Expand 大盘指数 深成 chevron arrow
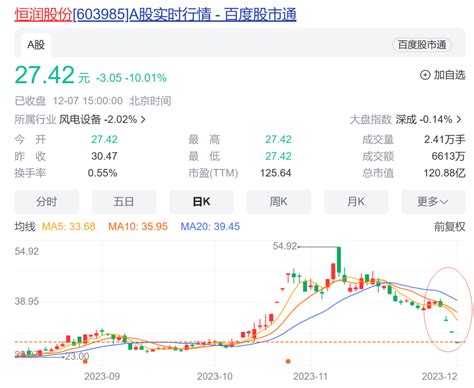 coord(459,119)
